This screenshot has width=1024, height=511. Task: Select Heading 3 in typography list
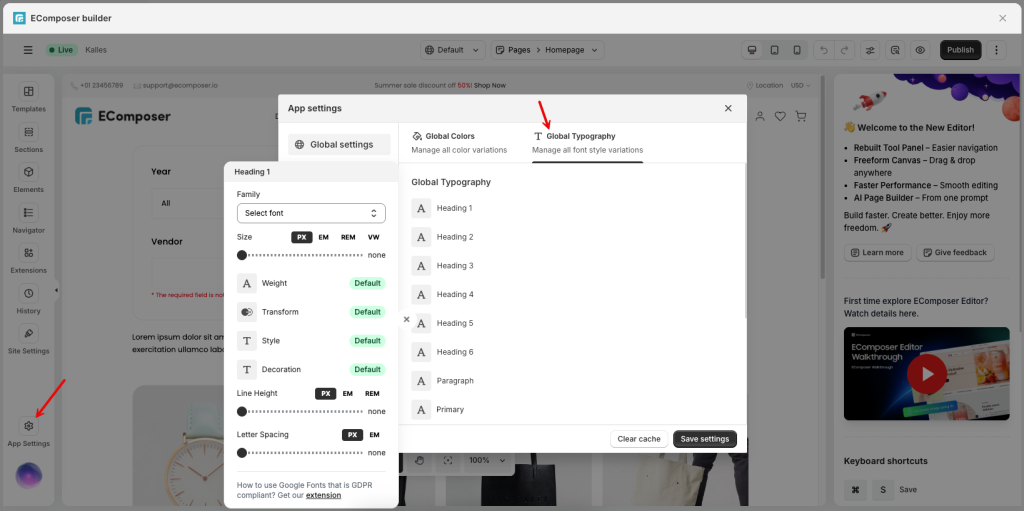(x=455, y=266)
